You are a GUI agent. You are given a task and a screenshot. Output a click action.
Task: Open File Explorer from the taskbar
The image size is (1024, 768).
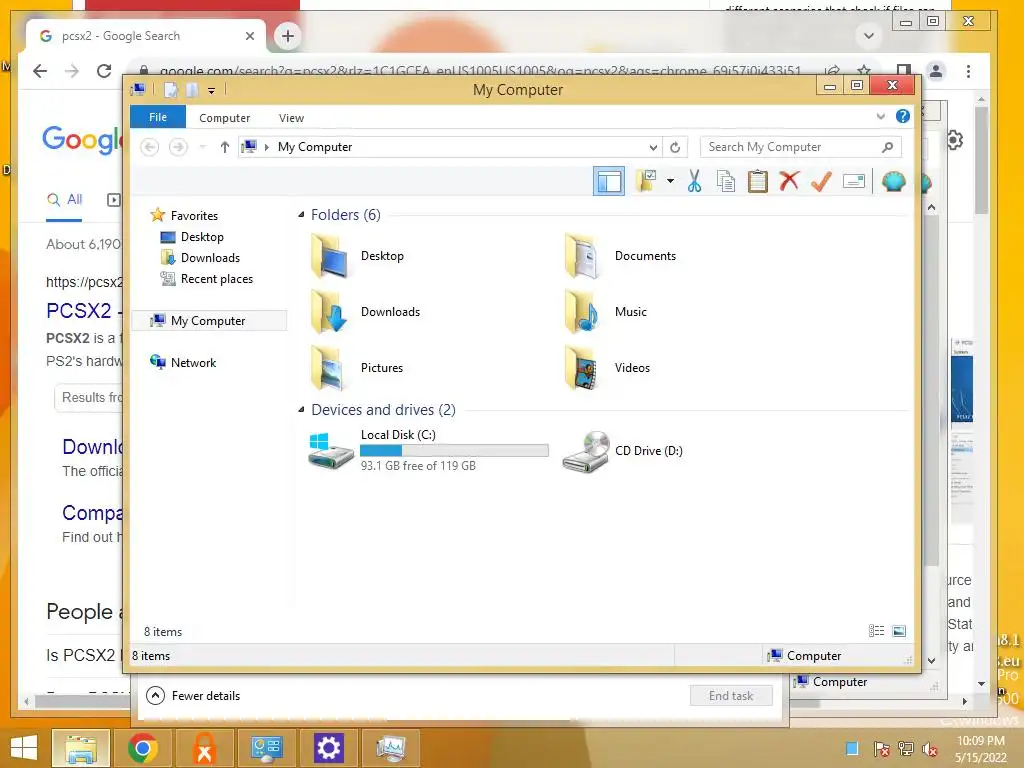tap(80, 748)
